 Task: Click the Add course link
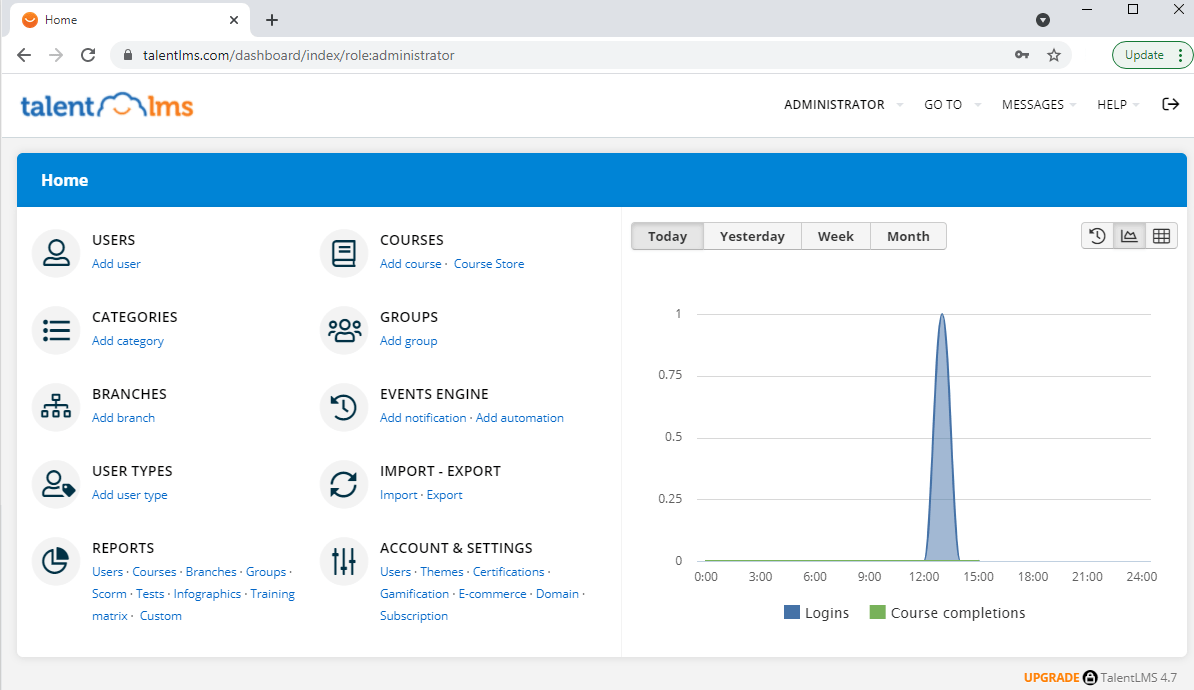point(410,264)
